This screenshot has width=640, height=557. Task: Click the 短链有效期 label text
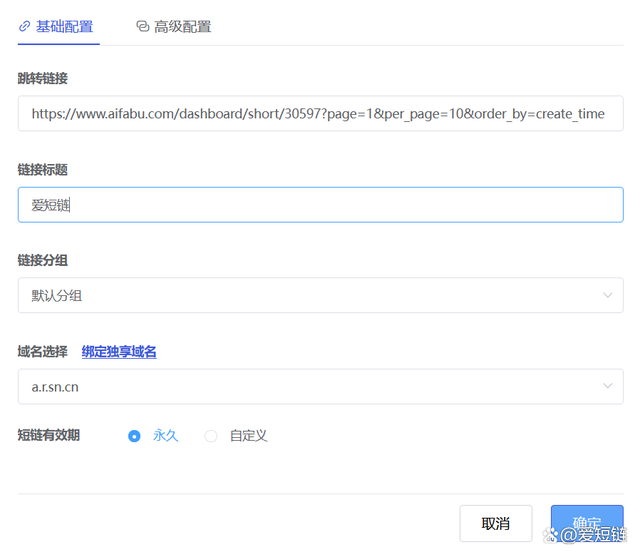[x=49, y=435]
